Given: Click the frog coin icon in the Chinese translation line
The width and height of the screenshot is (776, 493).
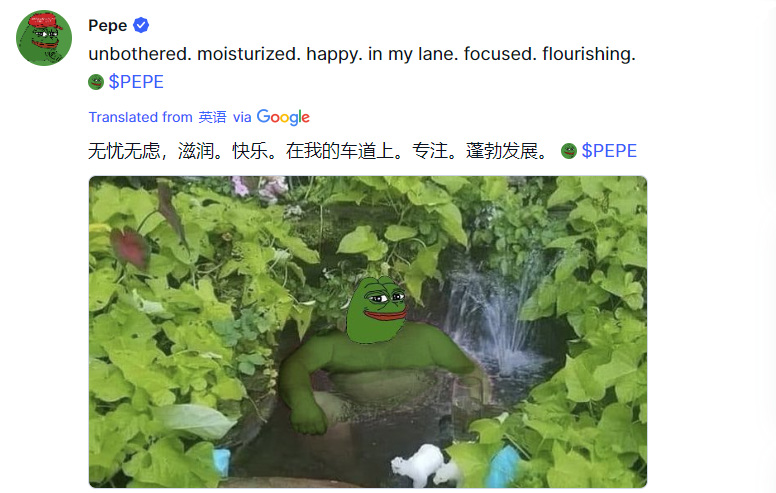Looking at the screenshot, I should 569,151.
